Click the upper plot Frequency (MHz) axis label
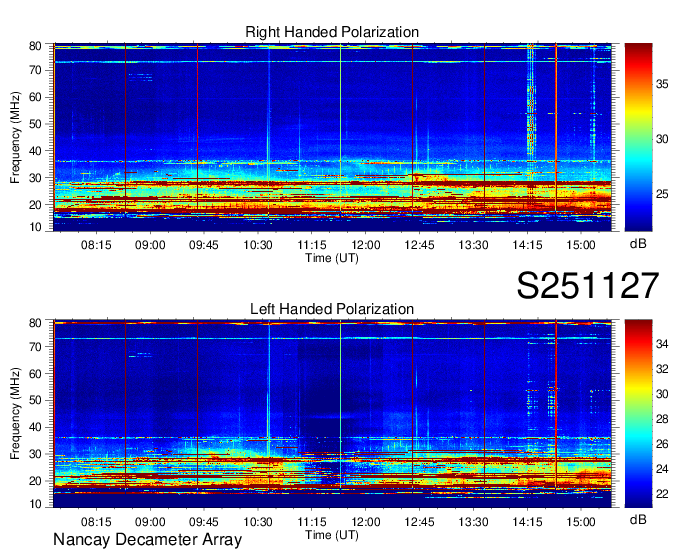Viewport: 680px width, 552px height. (16, 138)
